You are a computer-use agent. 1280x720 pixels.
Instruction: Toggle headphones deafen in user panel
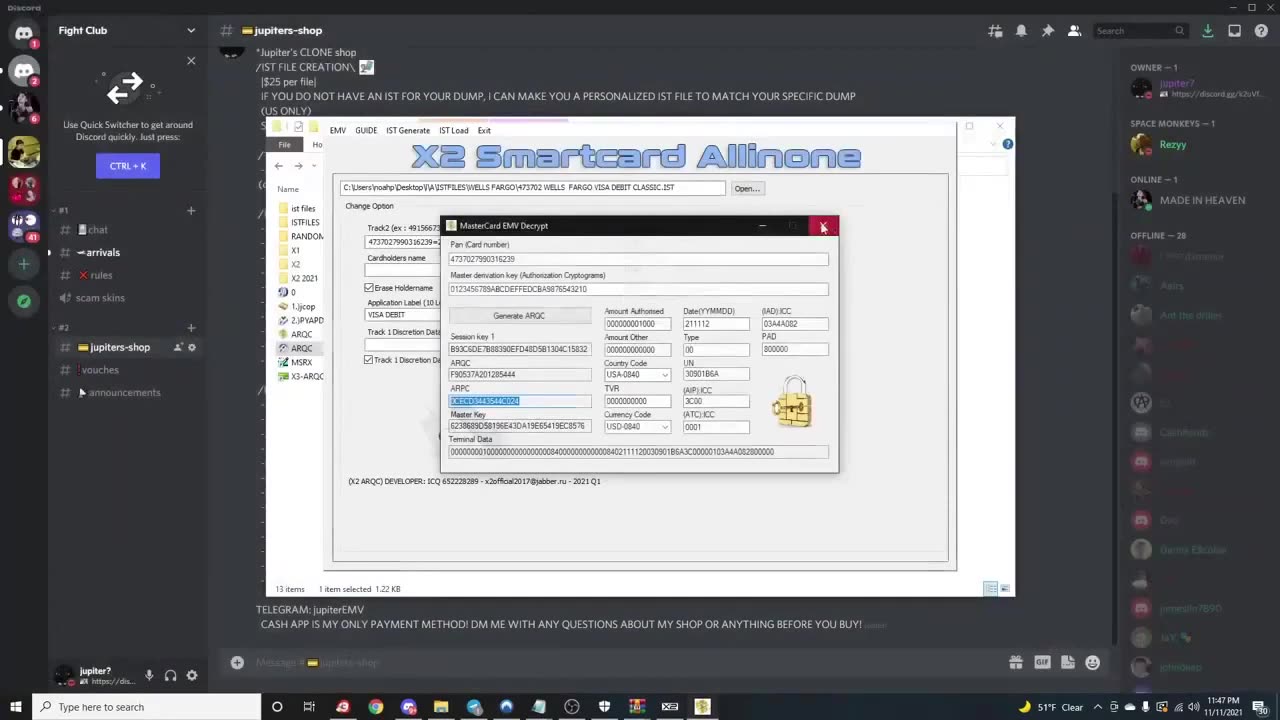pos(170,676)
